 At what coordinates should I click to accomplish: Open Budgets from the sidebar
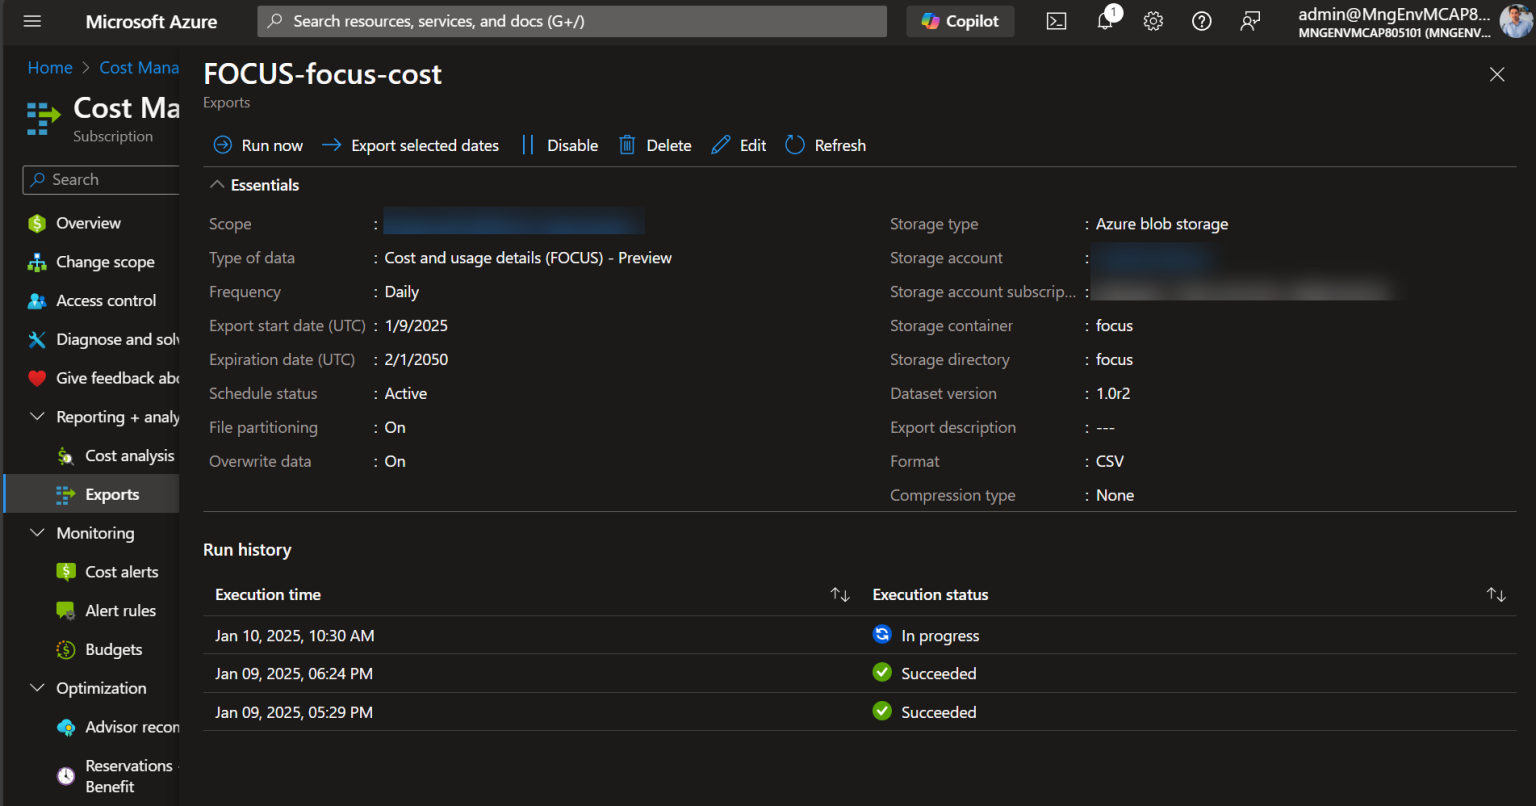coord(111,649)
